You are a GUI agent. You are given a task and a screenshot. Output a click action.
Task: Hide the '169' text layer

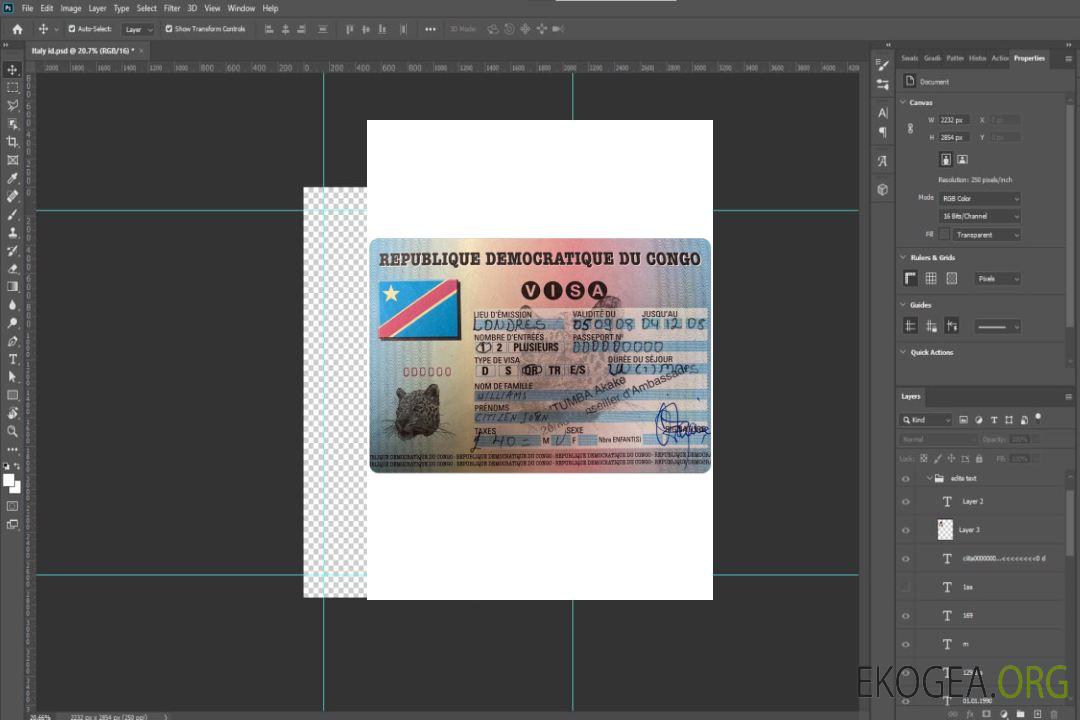pyautogui.click(x=906, y=617)
